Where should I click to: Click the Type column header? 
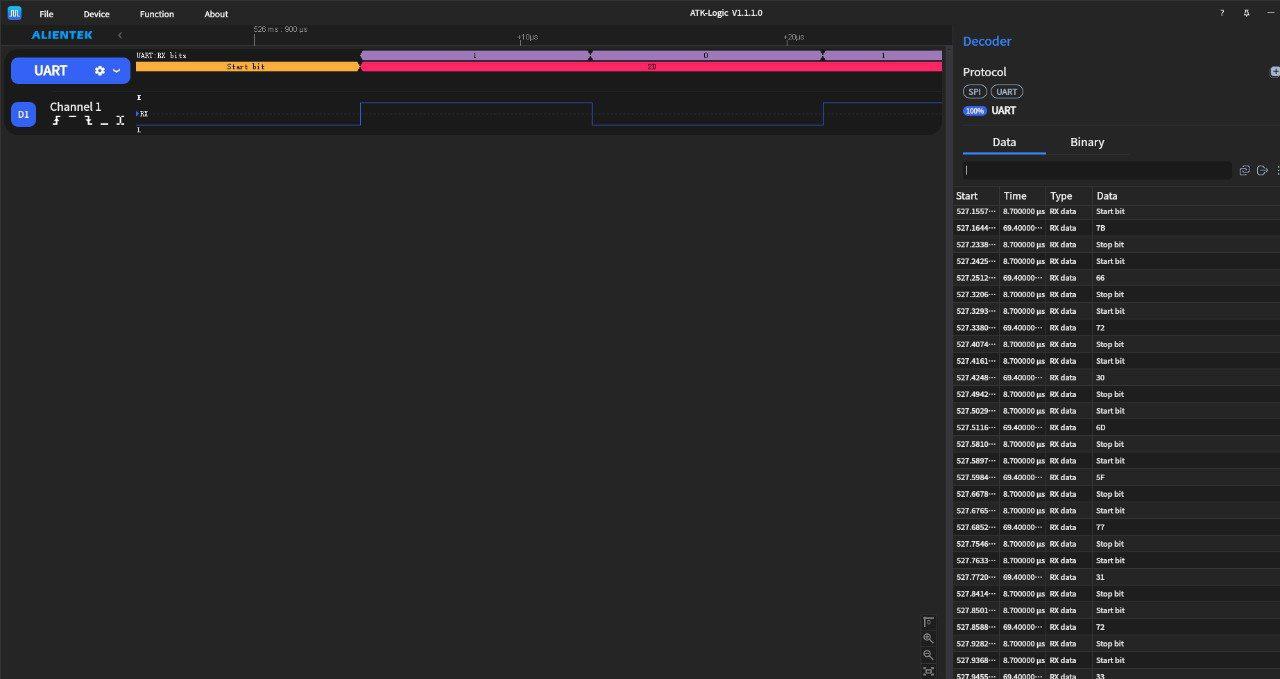[x=1068, y=196]
